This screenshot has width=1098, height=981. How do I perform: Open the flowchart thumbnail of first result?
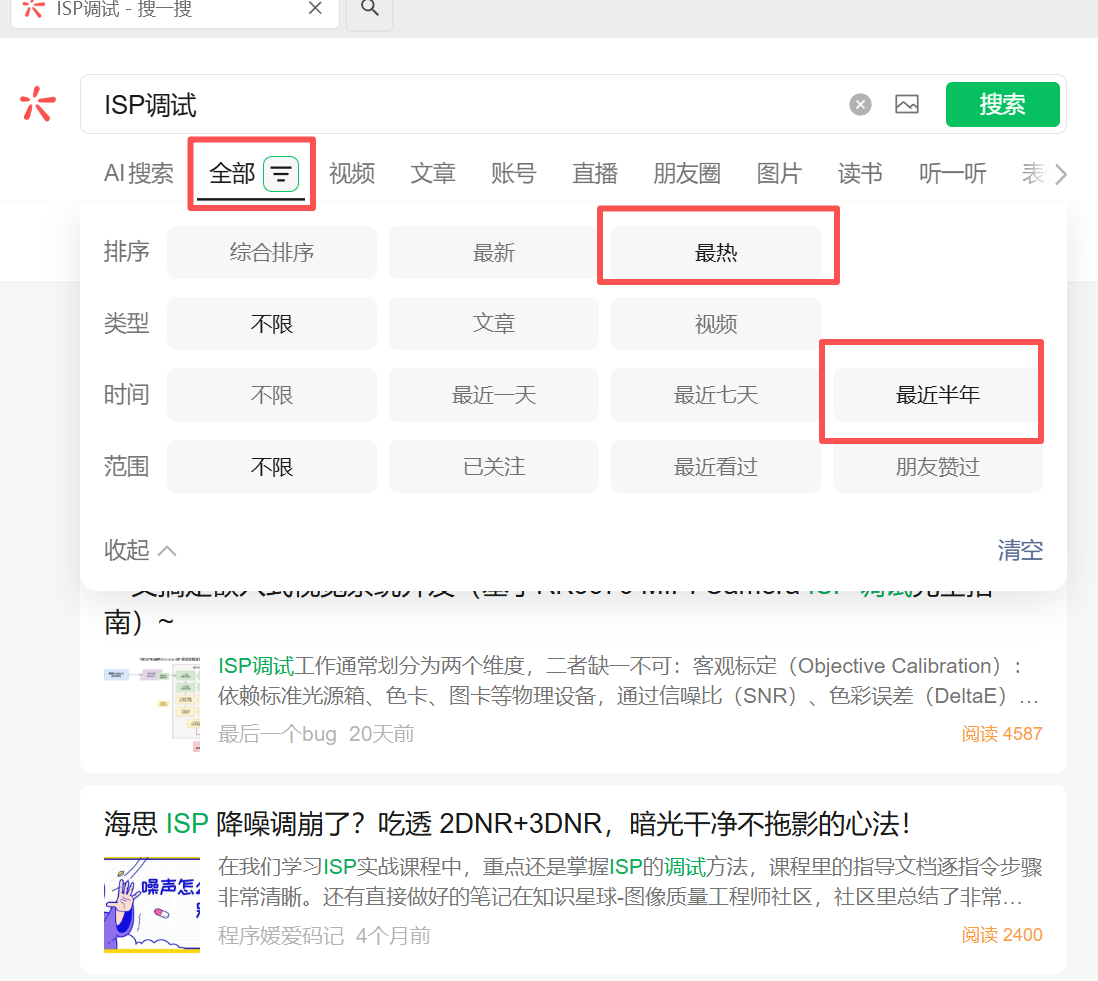(x=152, y=704)
